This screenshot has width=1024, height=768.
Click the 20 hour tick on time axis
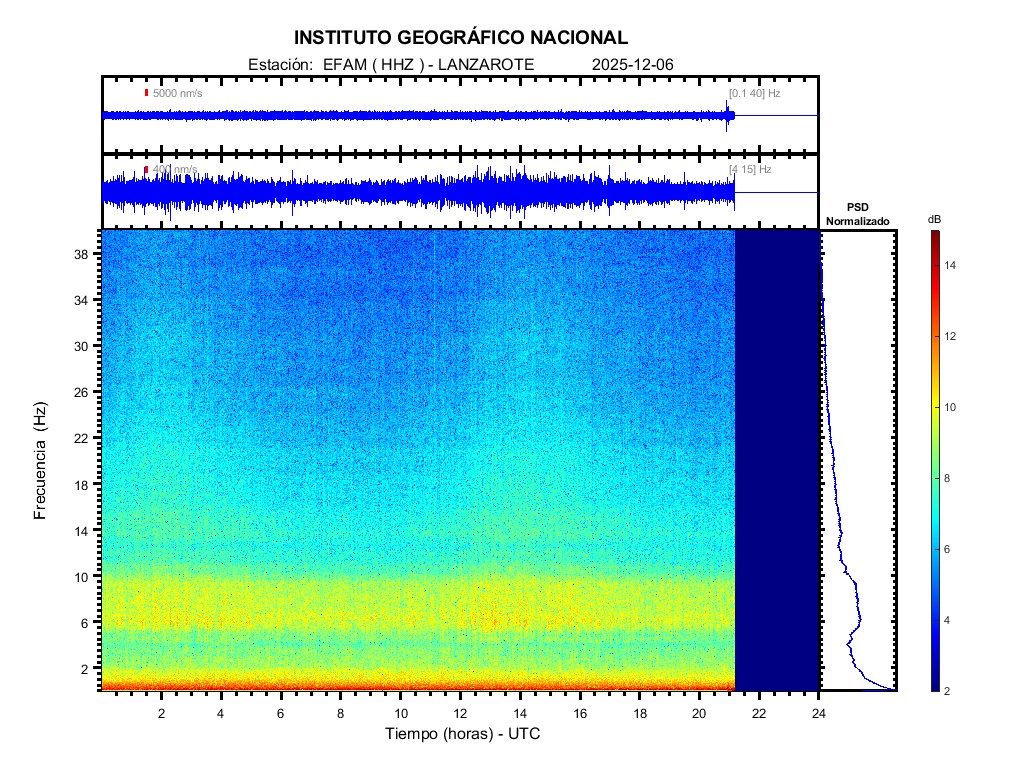pos(699,713)
